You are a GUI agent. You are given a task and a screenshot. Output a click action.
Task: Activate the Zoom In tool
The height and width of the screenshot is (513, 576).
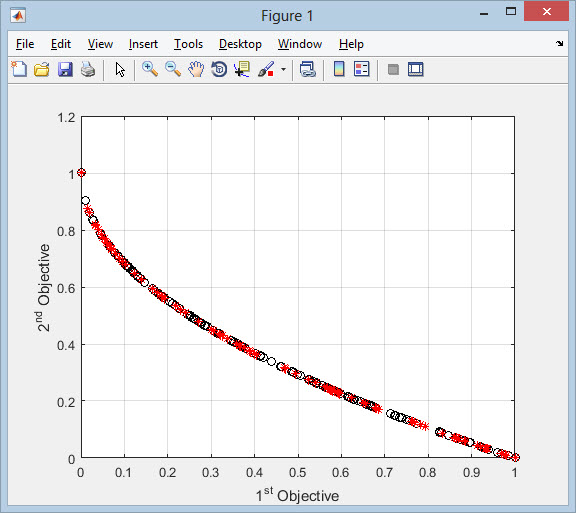(150, 69)
